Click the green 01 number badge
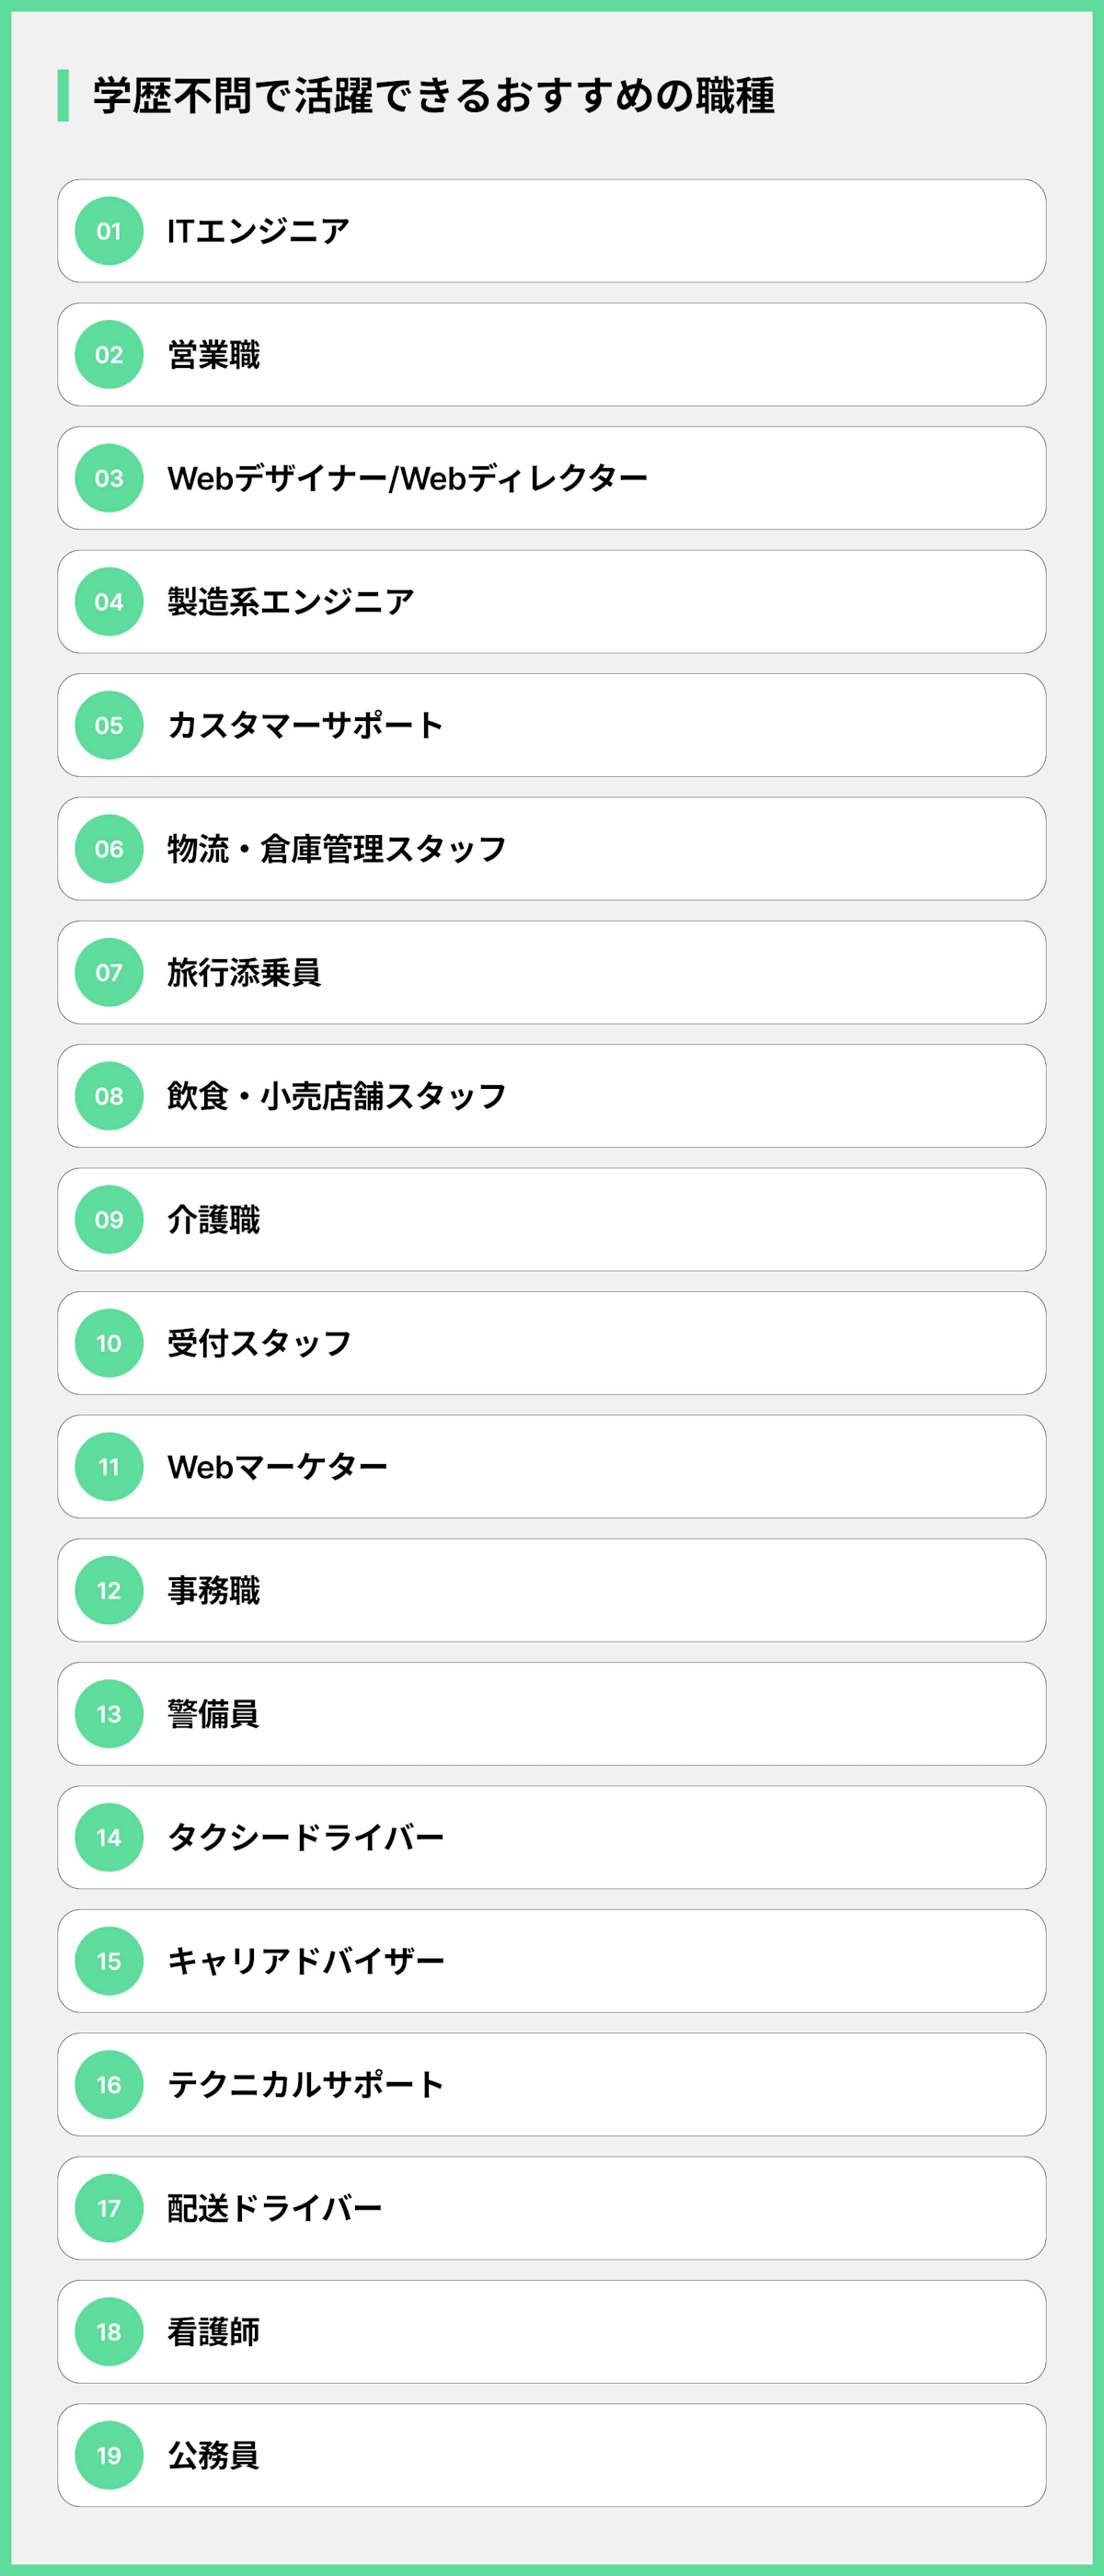Image resolution: width=1104 pixels, height=2576 pixels. pyautogui.click(x=109, y=231)
